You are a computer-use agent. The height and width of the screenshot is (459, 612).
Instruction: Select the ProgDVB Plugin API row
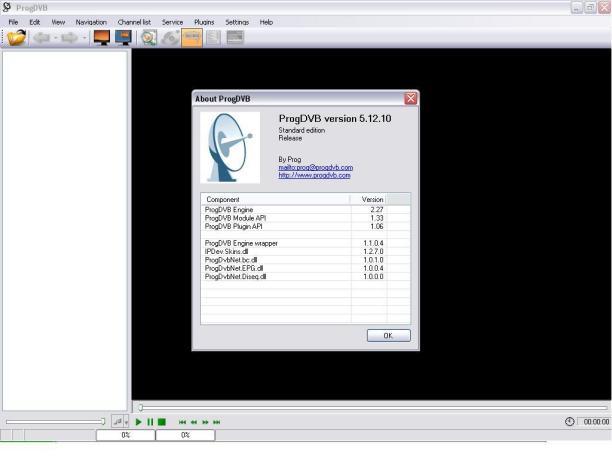point(305,226)
